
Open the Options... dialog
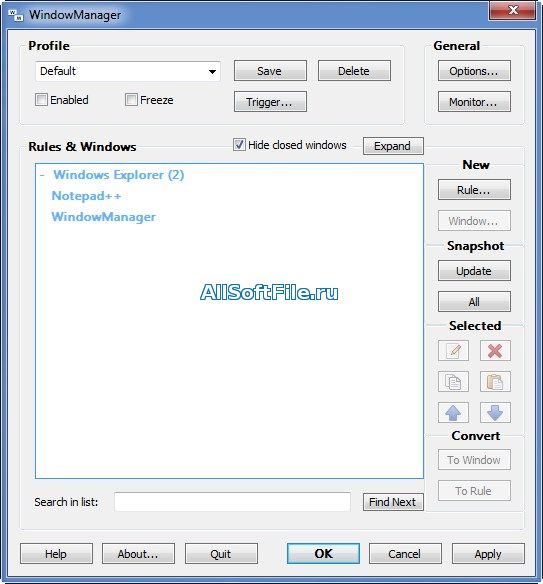click(474, 71)
